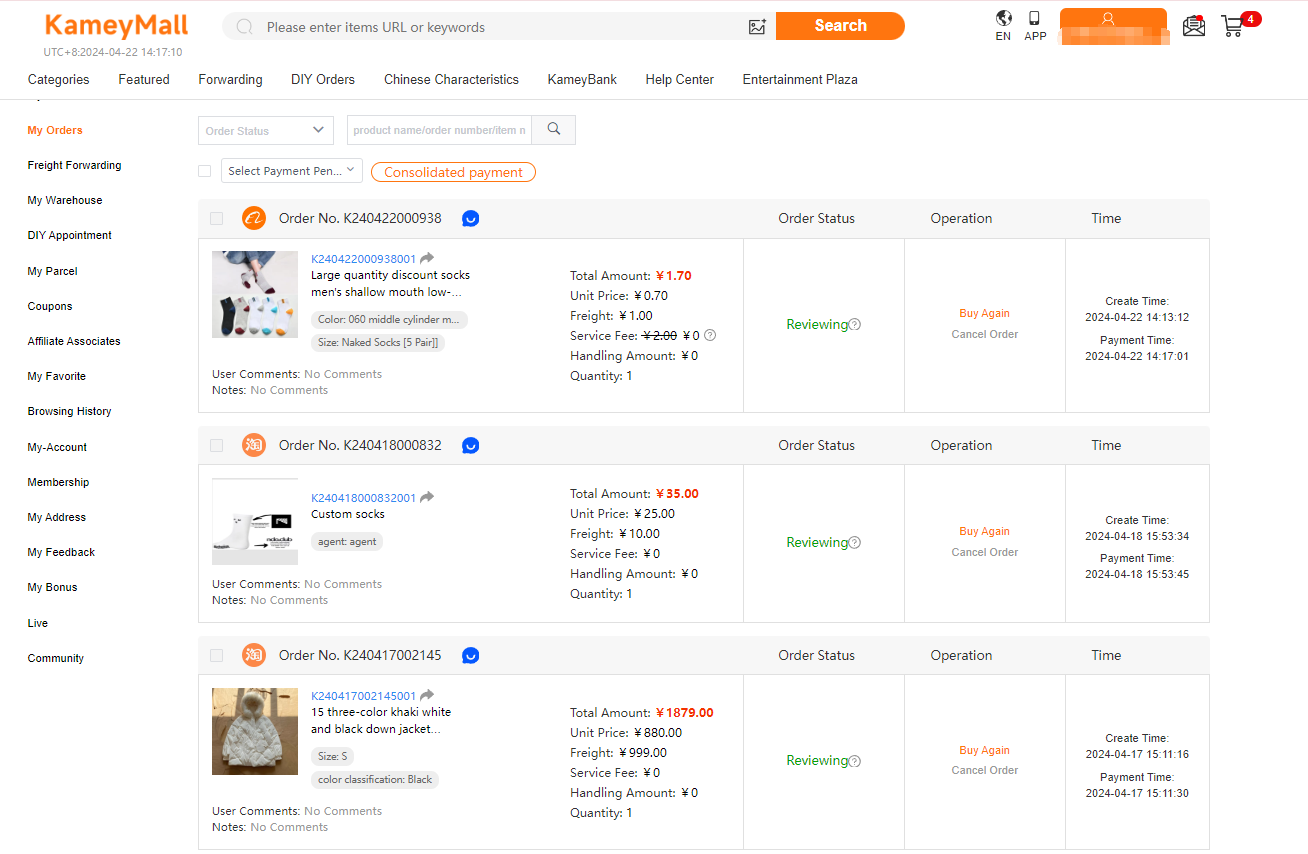Click service fee help question icon
1308x854 pixels.
pyautogui.click(x=710, y=336)
